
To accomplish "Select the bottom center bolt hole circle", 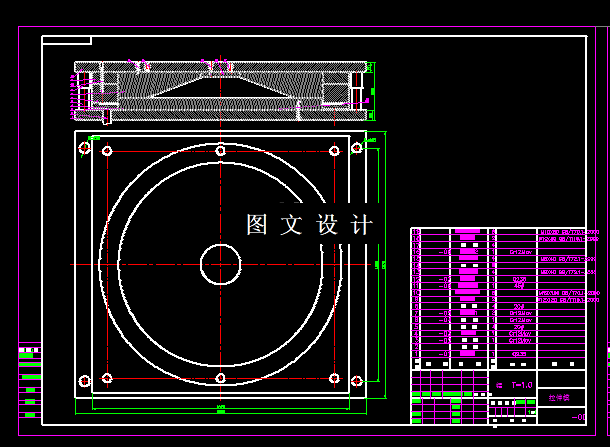I will pyautogui.click(x=221, y=378).
